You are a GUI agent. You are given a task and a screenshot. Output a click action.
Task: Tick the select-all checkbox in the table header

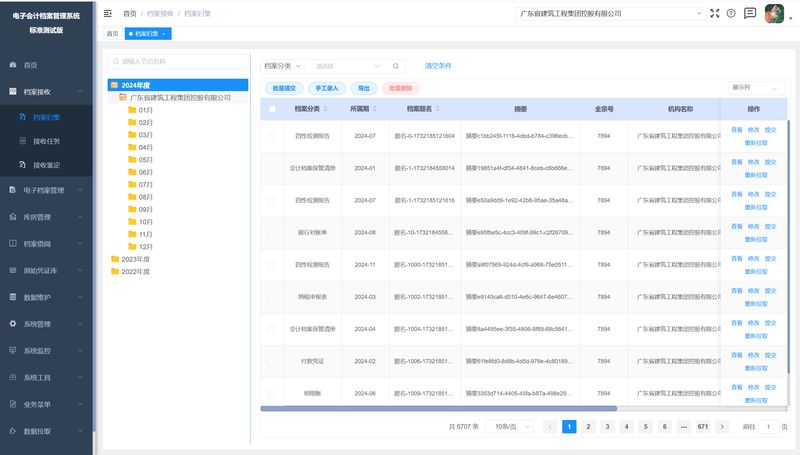[272, 109]
